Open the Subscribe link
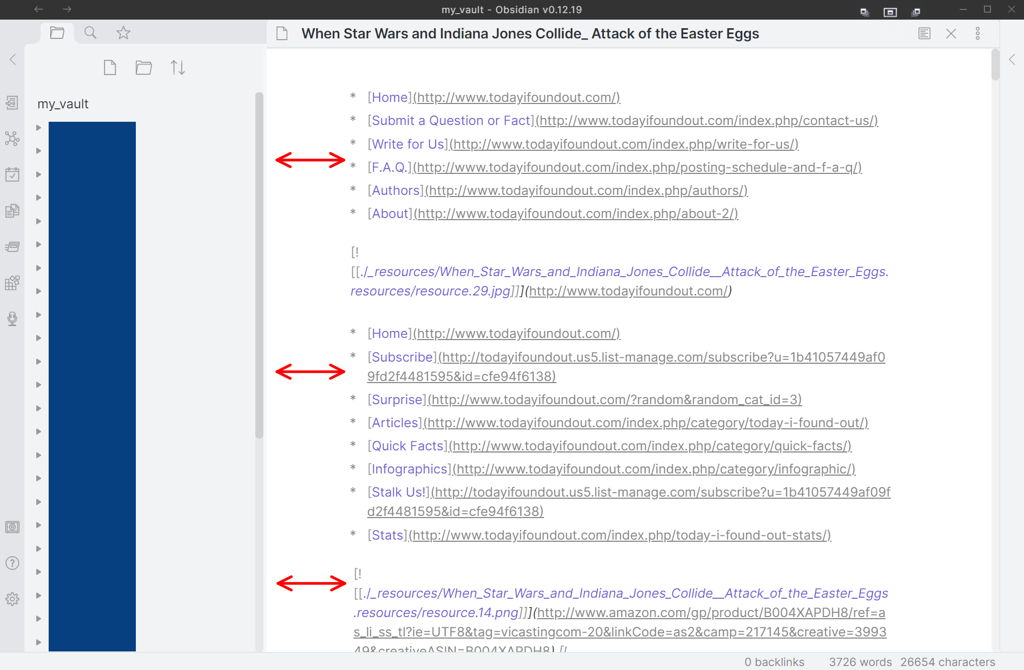The height and width of the screenshot is (670, 1024). click(x=402, y=358)
